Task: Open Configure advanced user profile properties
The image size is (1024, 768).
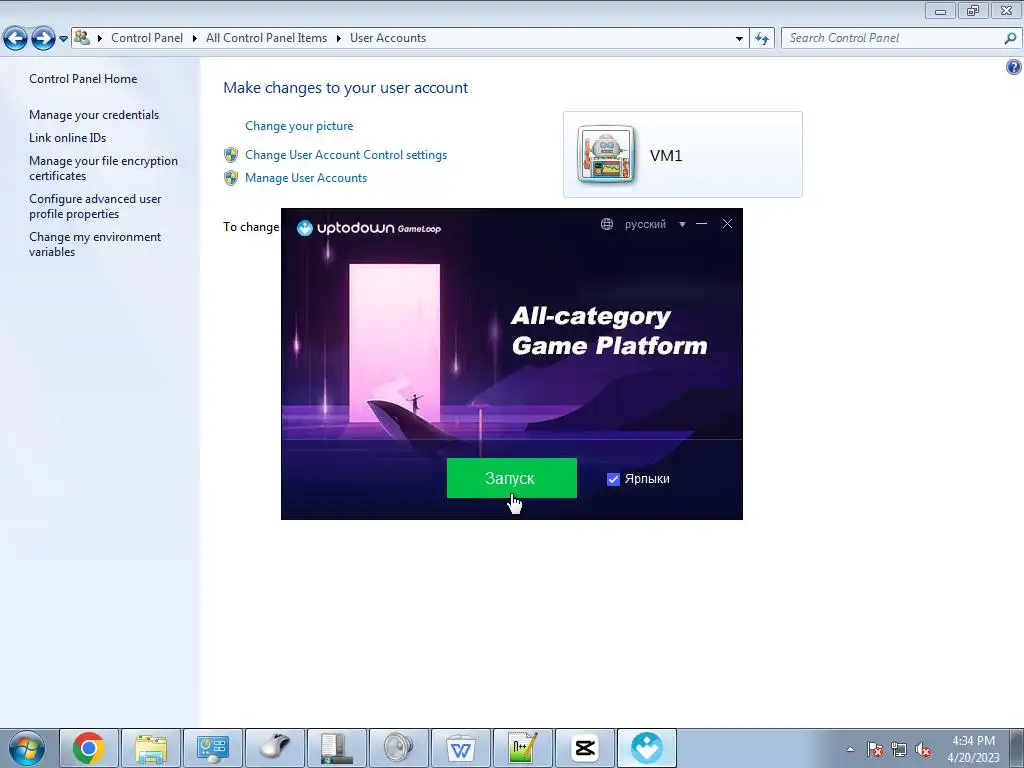Action: 95,206
